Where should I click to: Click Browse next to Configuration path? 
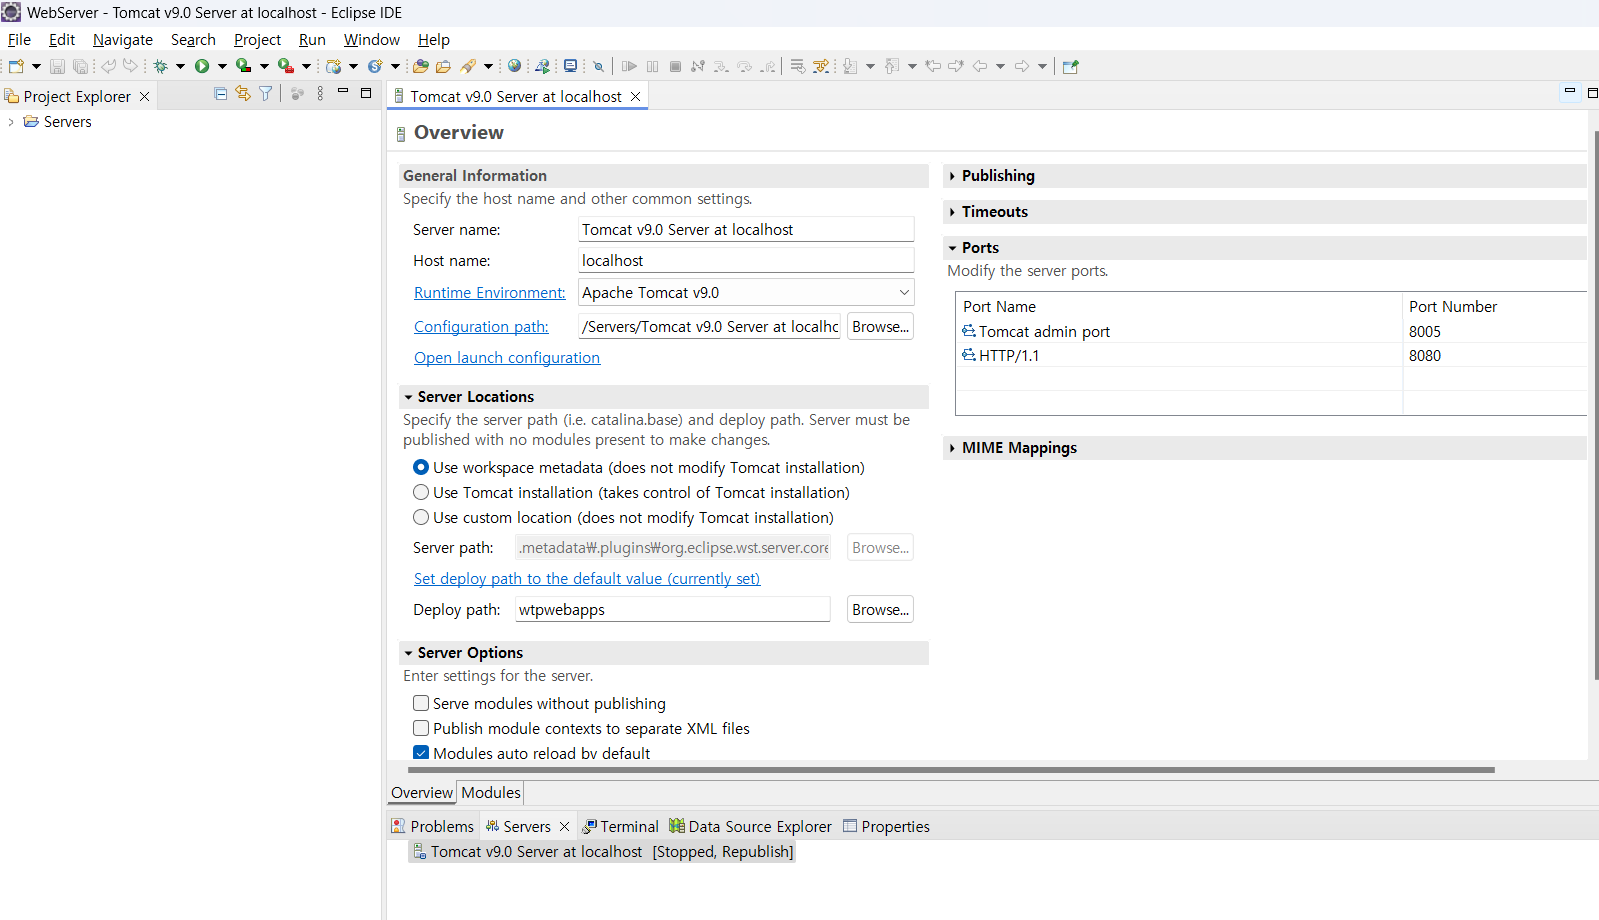[880, 327]
